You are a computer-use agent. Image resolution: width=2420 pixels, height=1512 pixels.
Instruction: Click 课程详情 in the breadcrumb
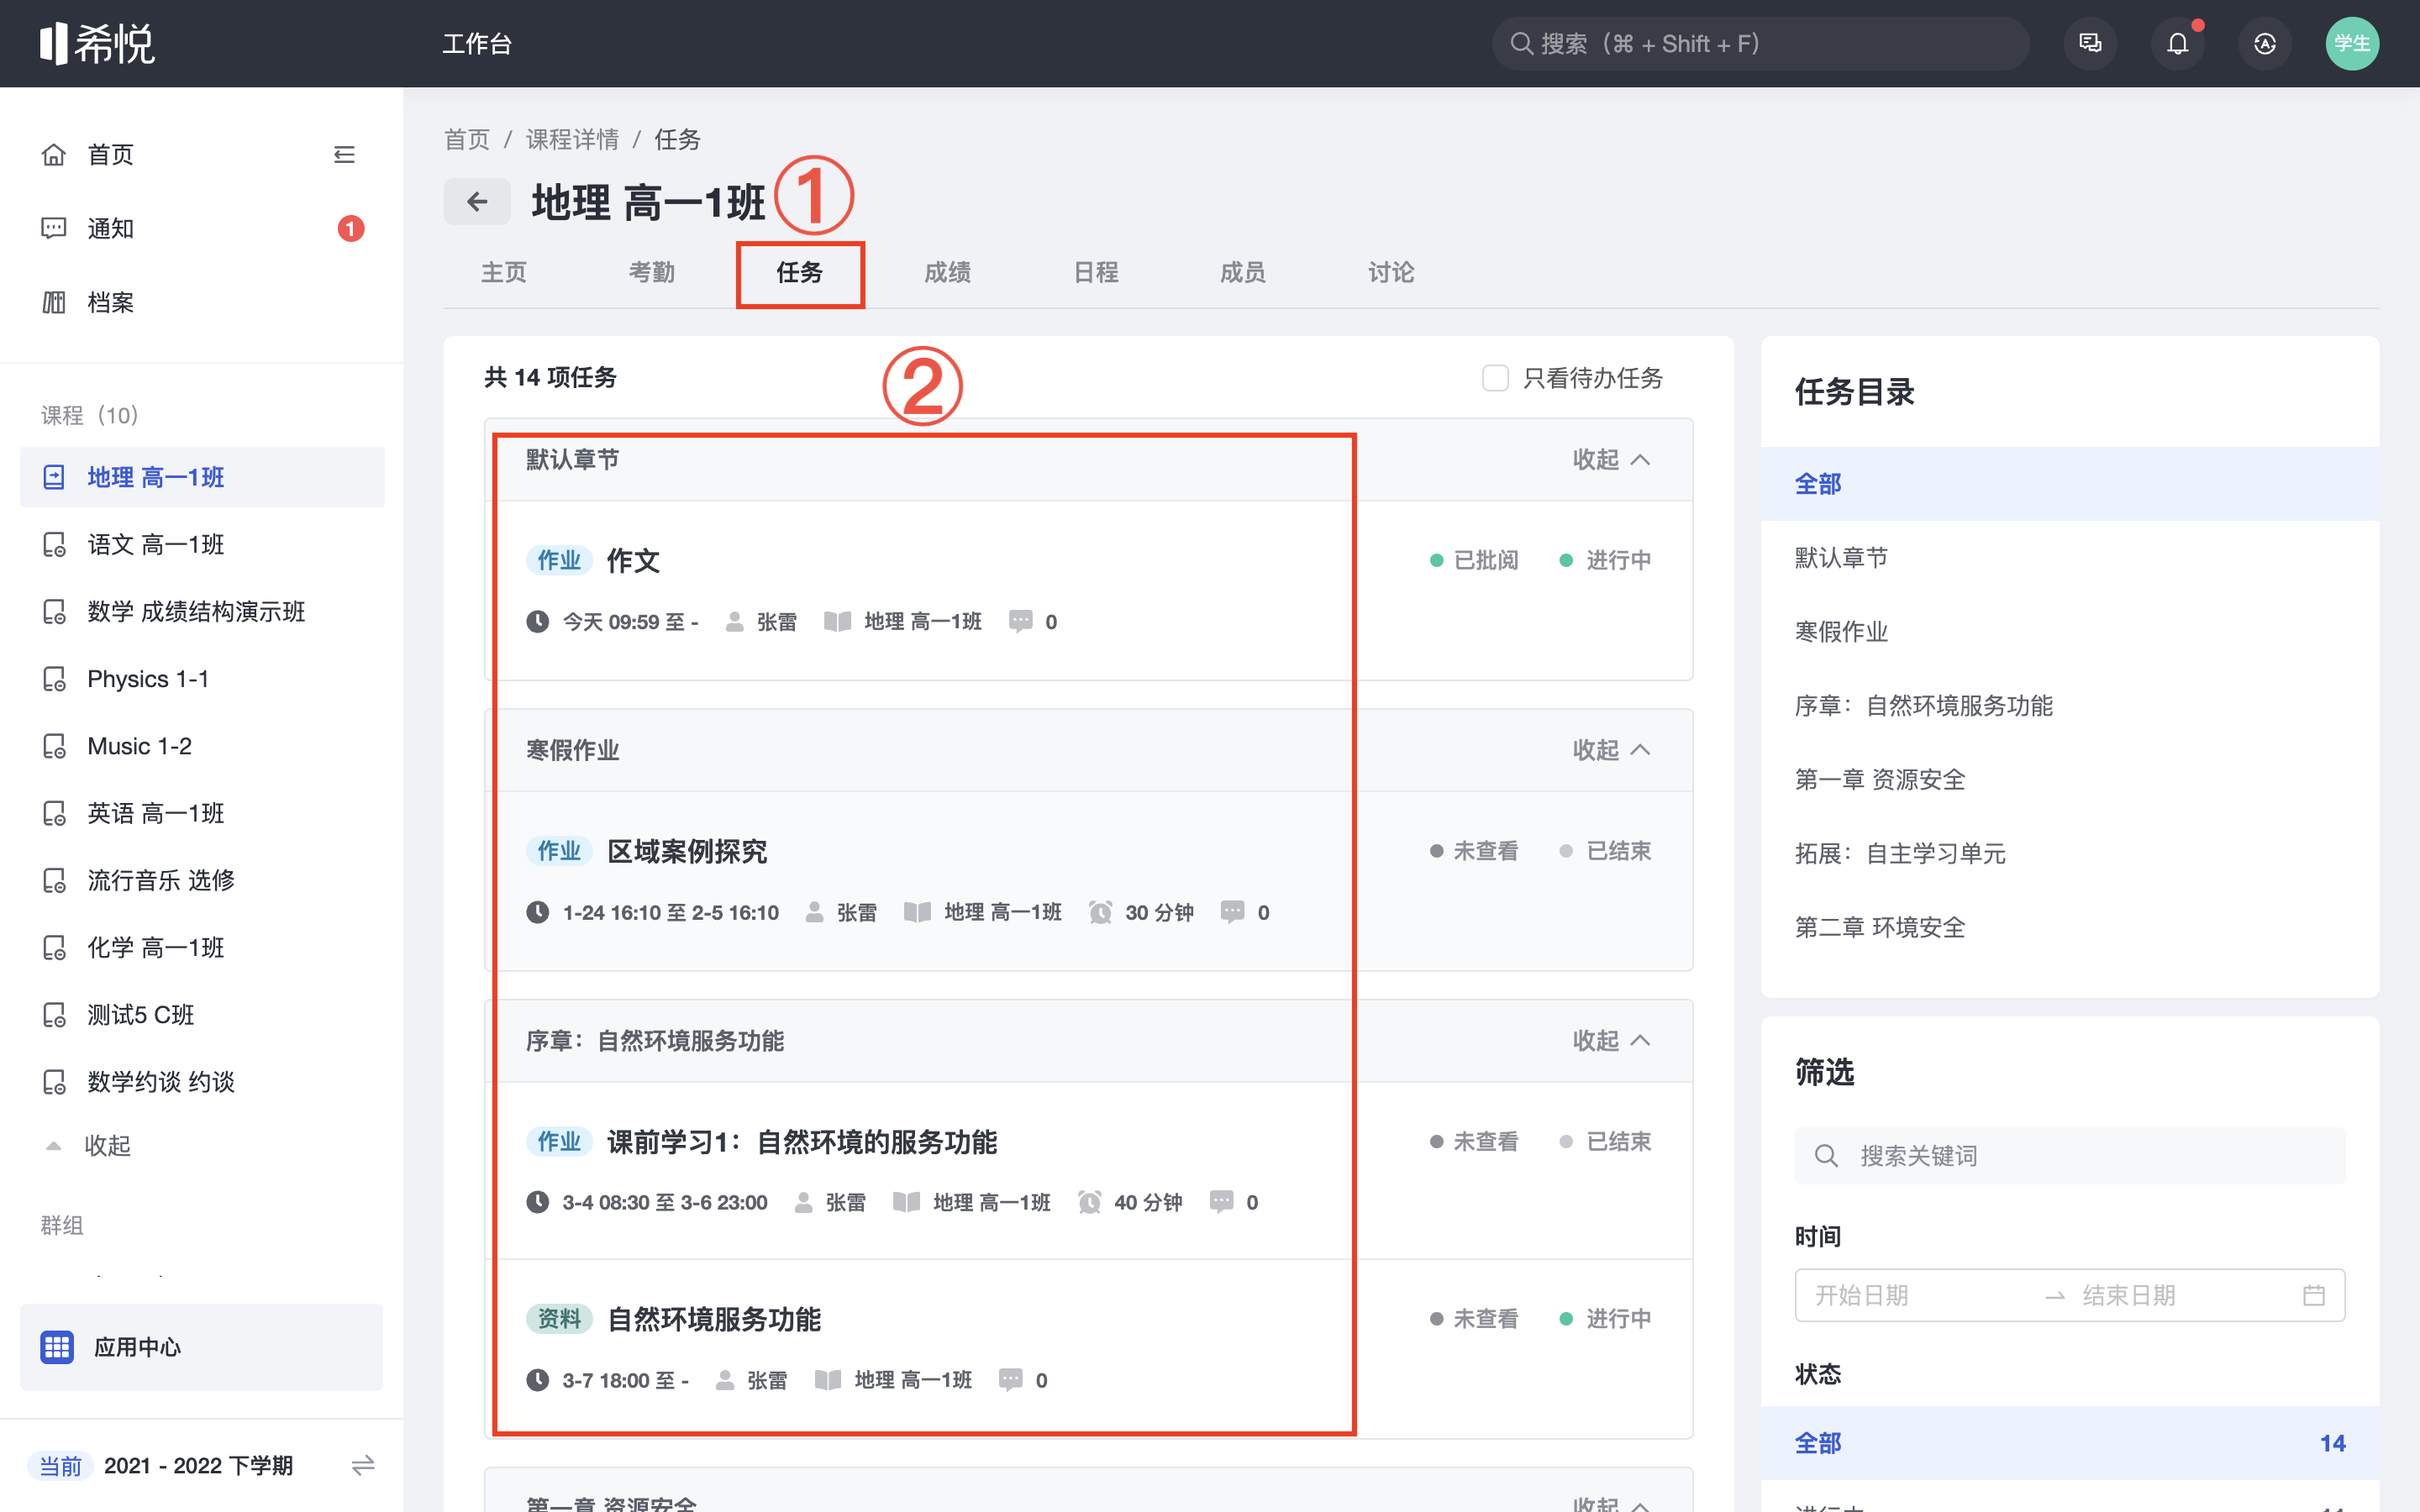[x=572, y=139]
